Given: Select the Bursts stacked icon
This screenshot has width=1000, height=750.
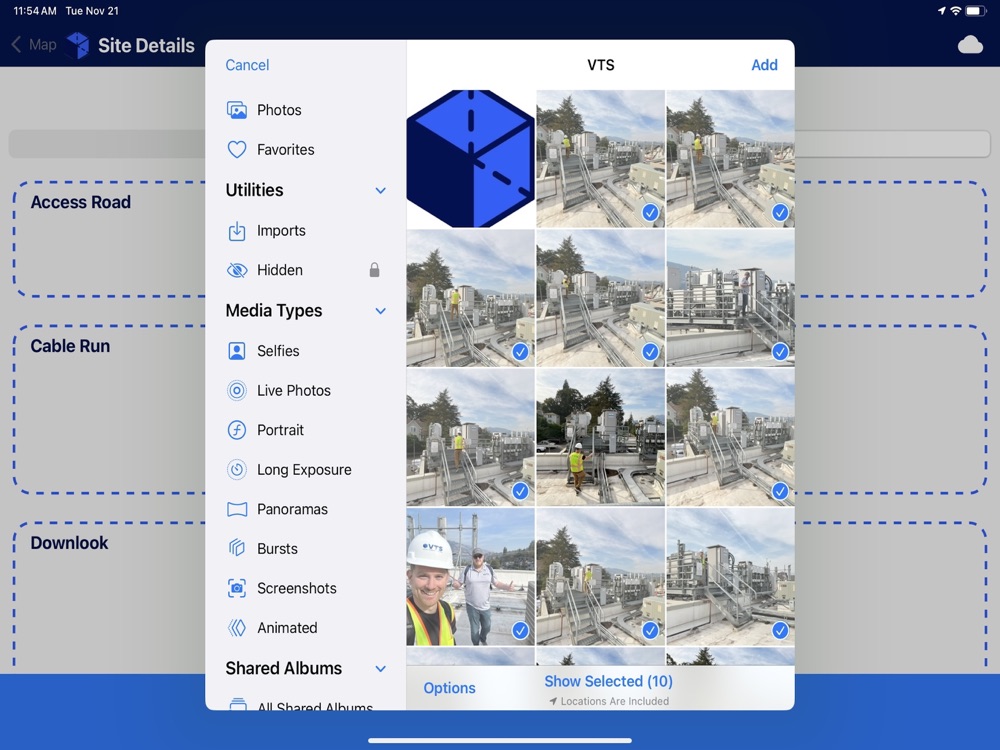Looking at the screenshot, I should click(237, 548).
